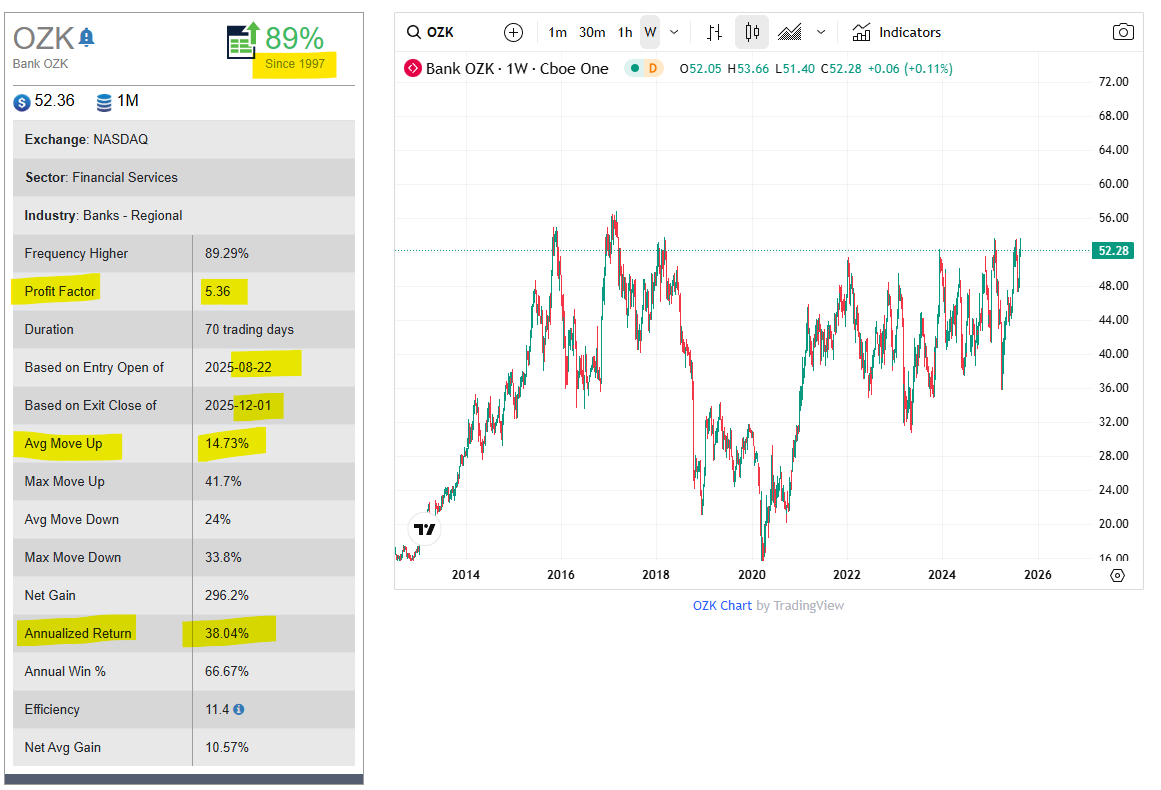Click the +0.06 (+0.11%) change value
Screen dimensions: 1161x790
click(910, 69)
